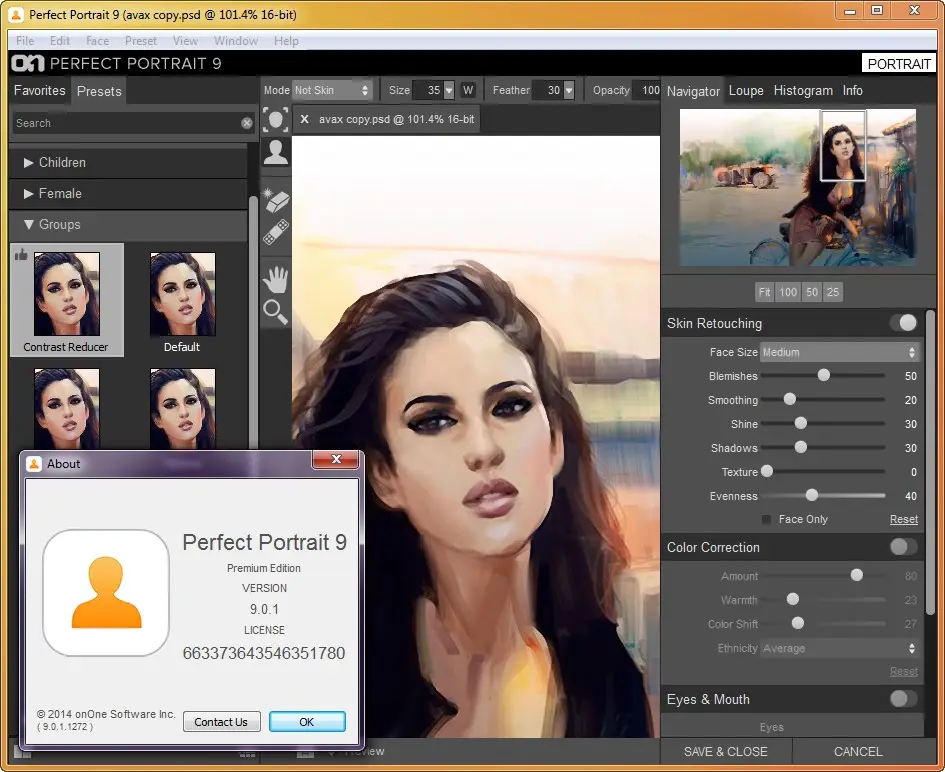Click the CANCEL button
The height and width of the screenshot is (772, 945).
tap(858, 752)
